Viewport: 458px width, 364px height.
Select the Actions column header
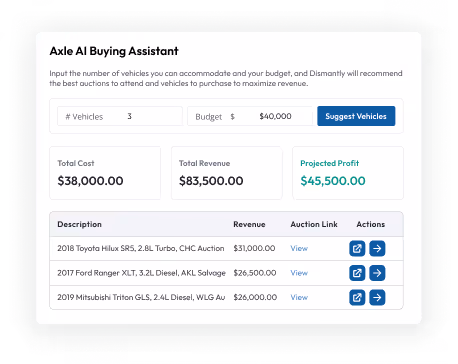click(371, 224)
